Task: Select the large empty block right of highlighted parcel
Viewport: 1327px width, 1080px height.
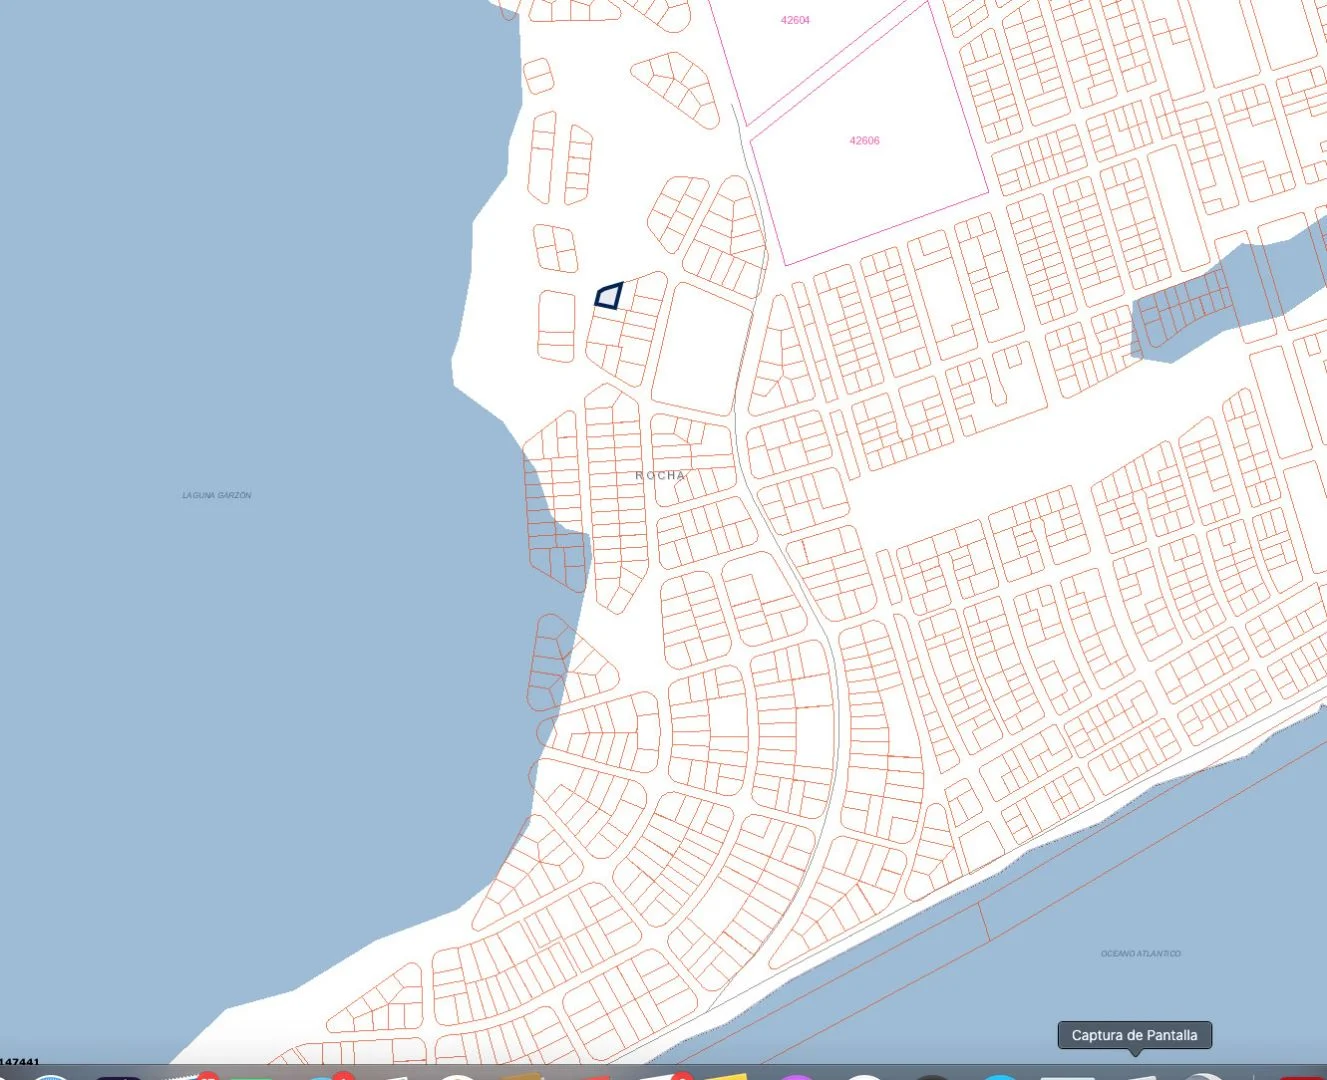Action: tap(702, 347)
